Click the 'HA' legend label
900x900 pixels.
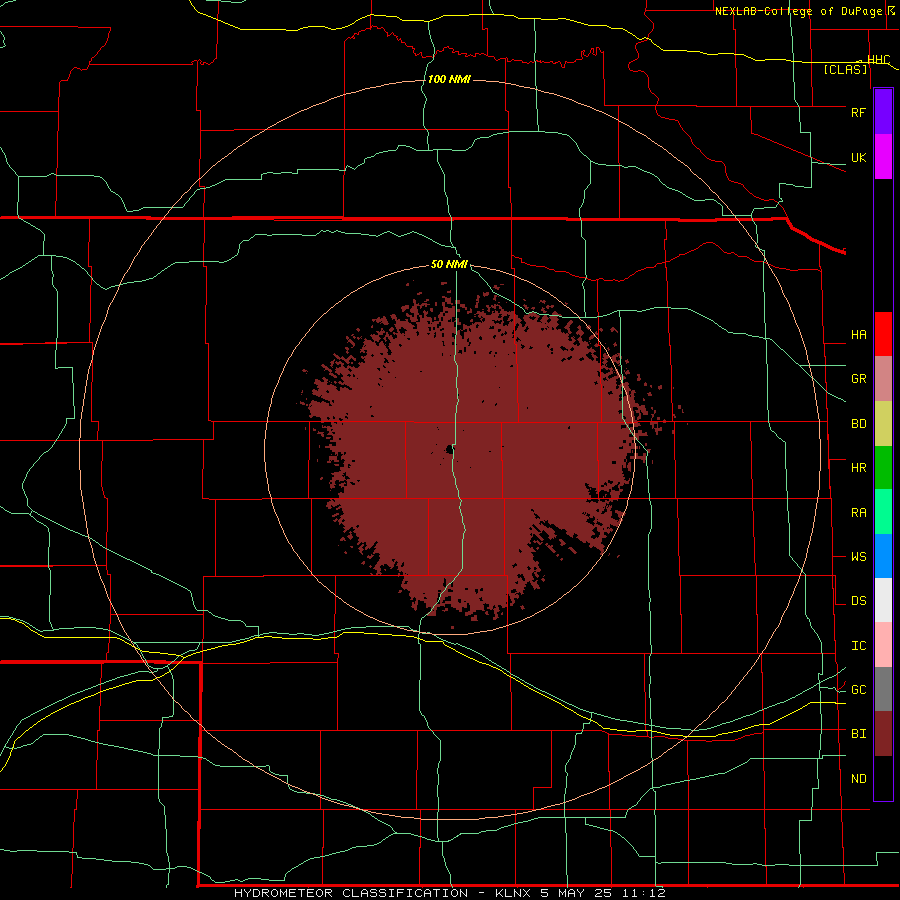[858, 334]
